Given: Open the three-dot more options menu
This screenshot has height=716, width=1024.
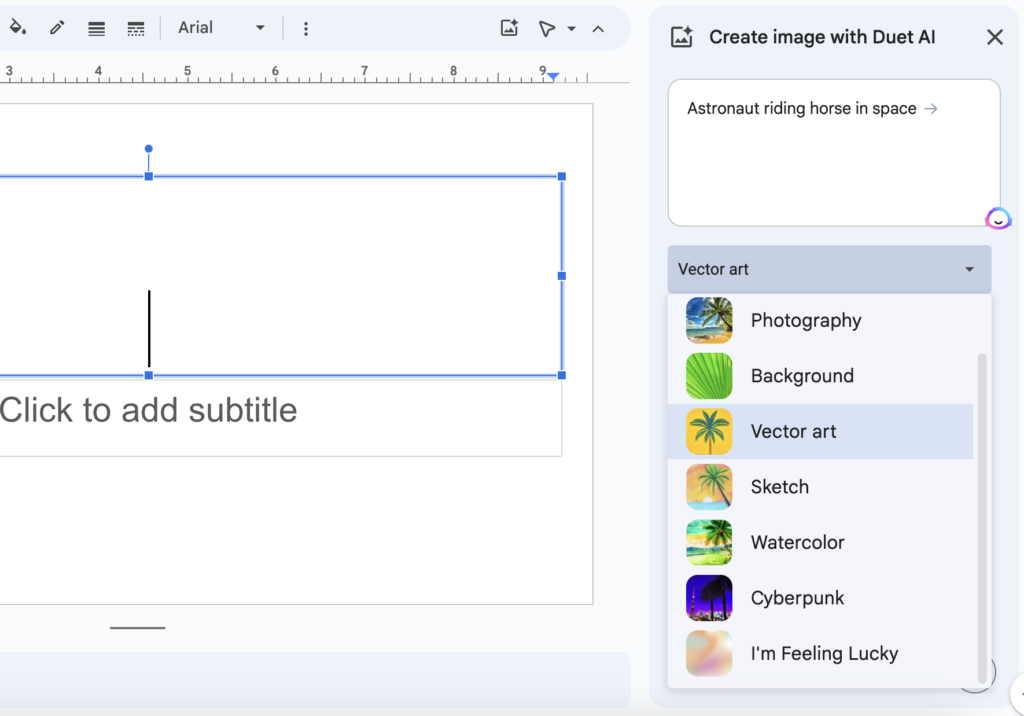Looking at the screenshot, I should coord(306,28).
